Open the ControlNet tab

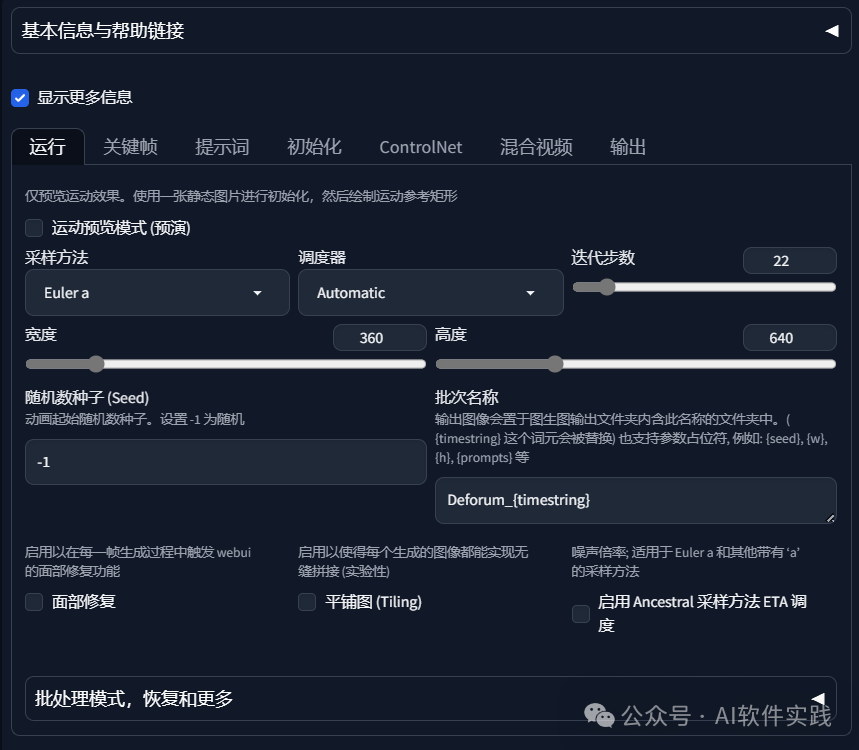pyautogui.click(x=421, y=147)
